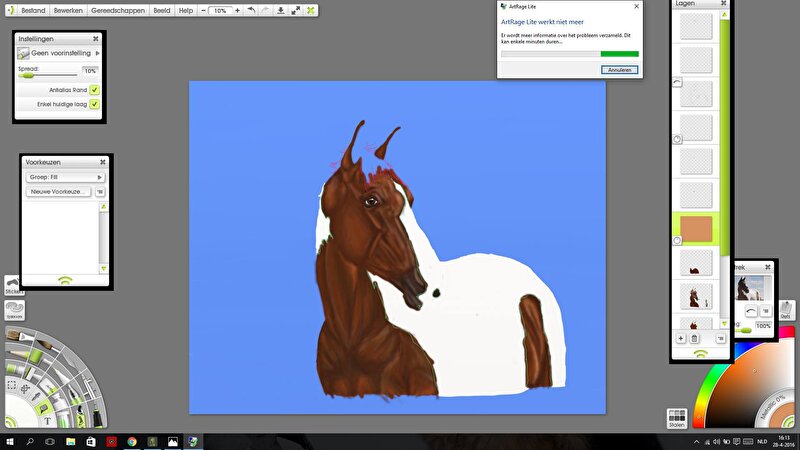The height and width of the screenshot is (450, 800).
Task: Delete layer using trash icon
Action: click(694, 339)
